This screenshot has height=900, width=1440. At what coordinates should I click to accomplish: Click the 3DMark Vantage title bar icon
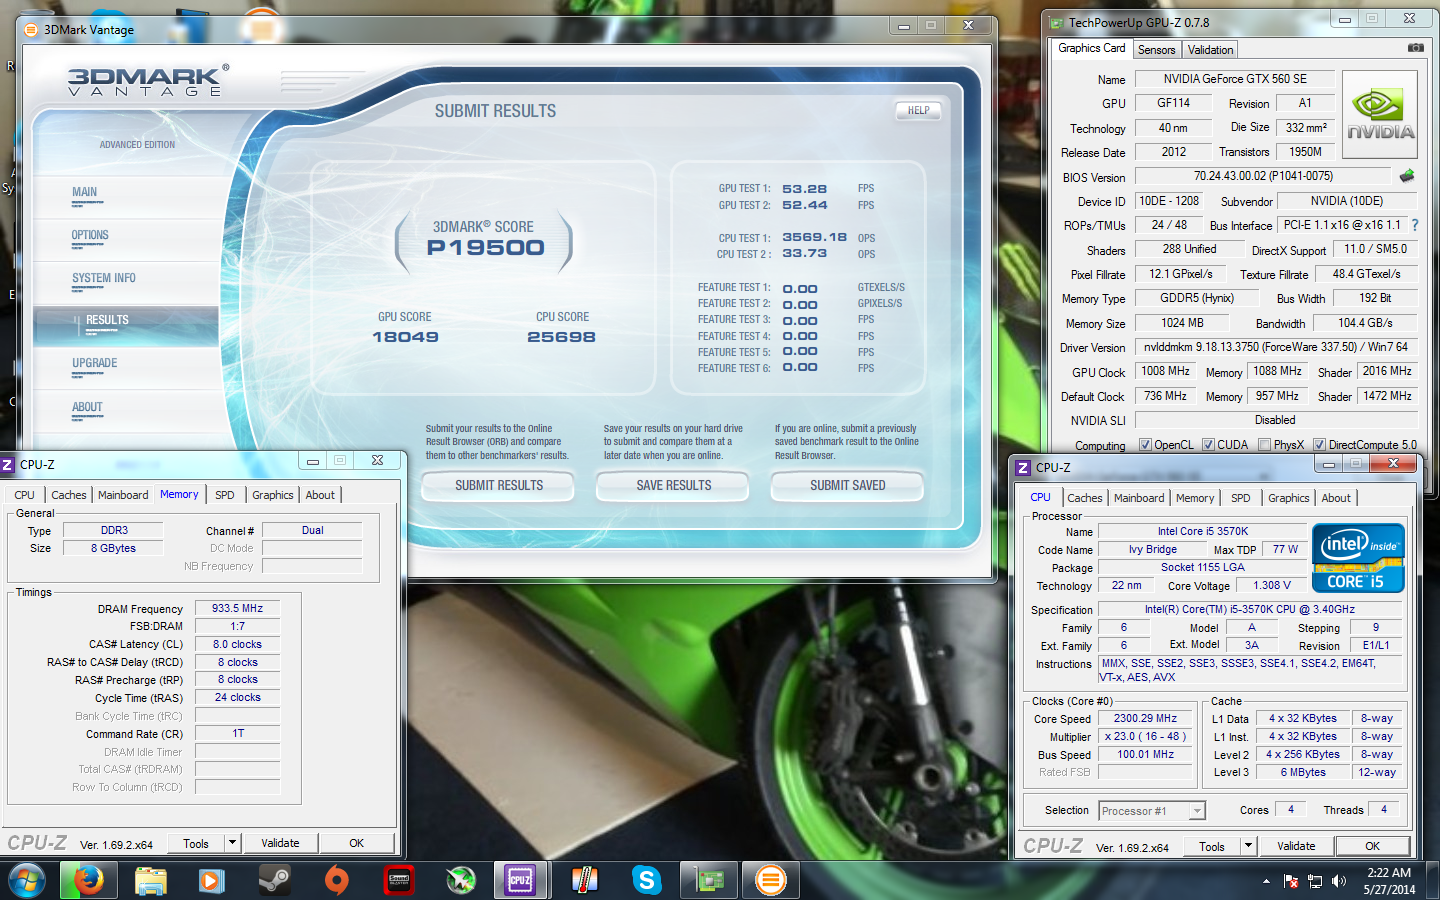(x=31, y=30)
